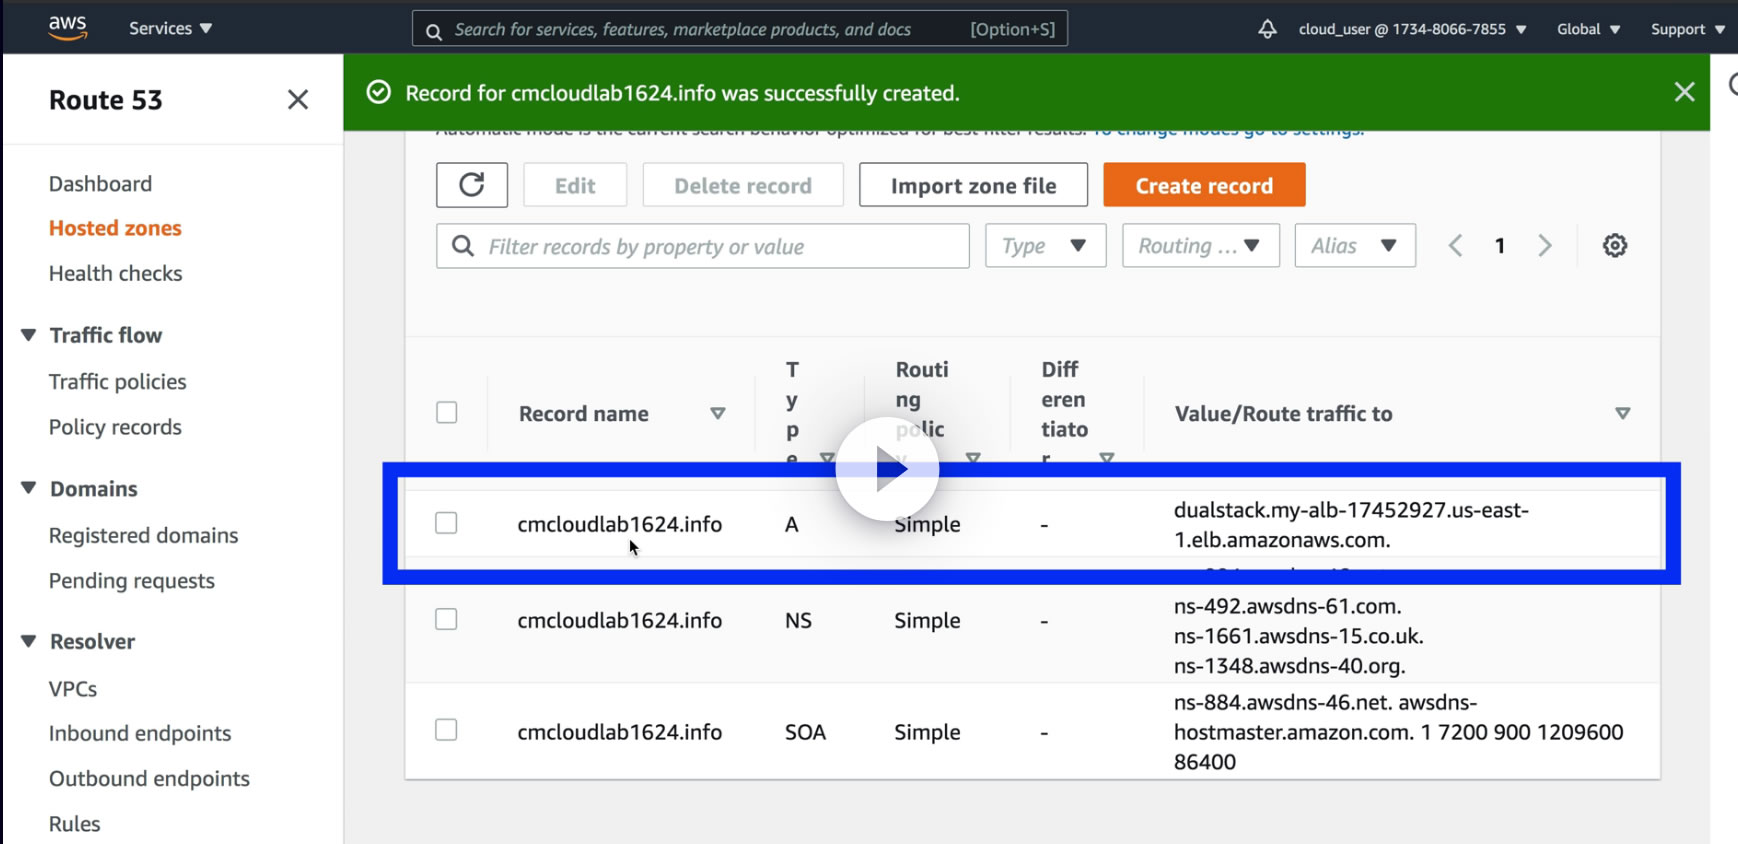Click the Create record button
The image size is (1738, 844).
1204,185
